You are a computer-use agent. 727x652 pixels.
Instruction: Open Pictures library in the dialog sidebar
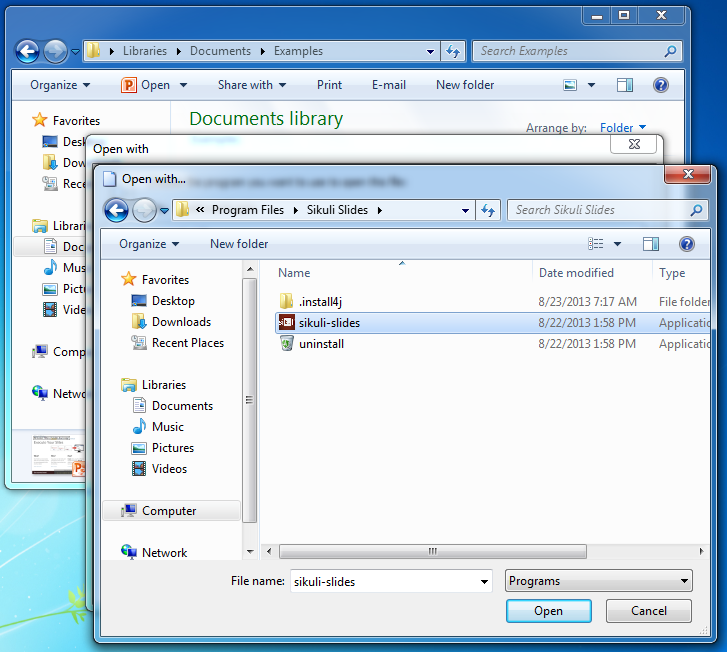(172, 448)
